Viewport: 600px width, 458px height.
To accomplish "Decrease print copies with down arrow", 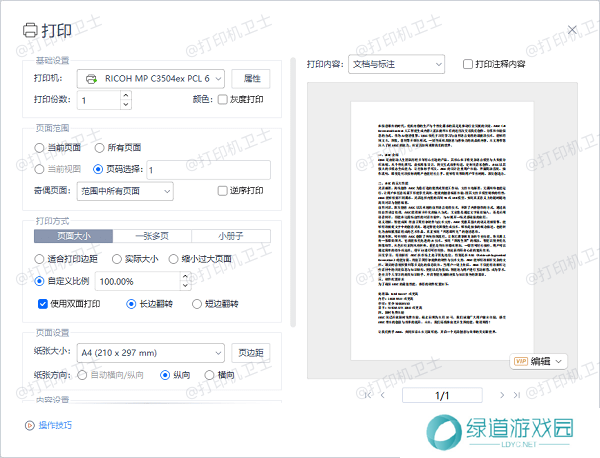I will [x=126, y=104].
